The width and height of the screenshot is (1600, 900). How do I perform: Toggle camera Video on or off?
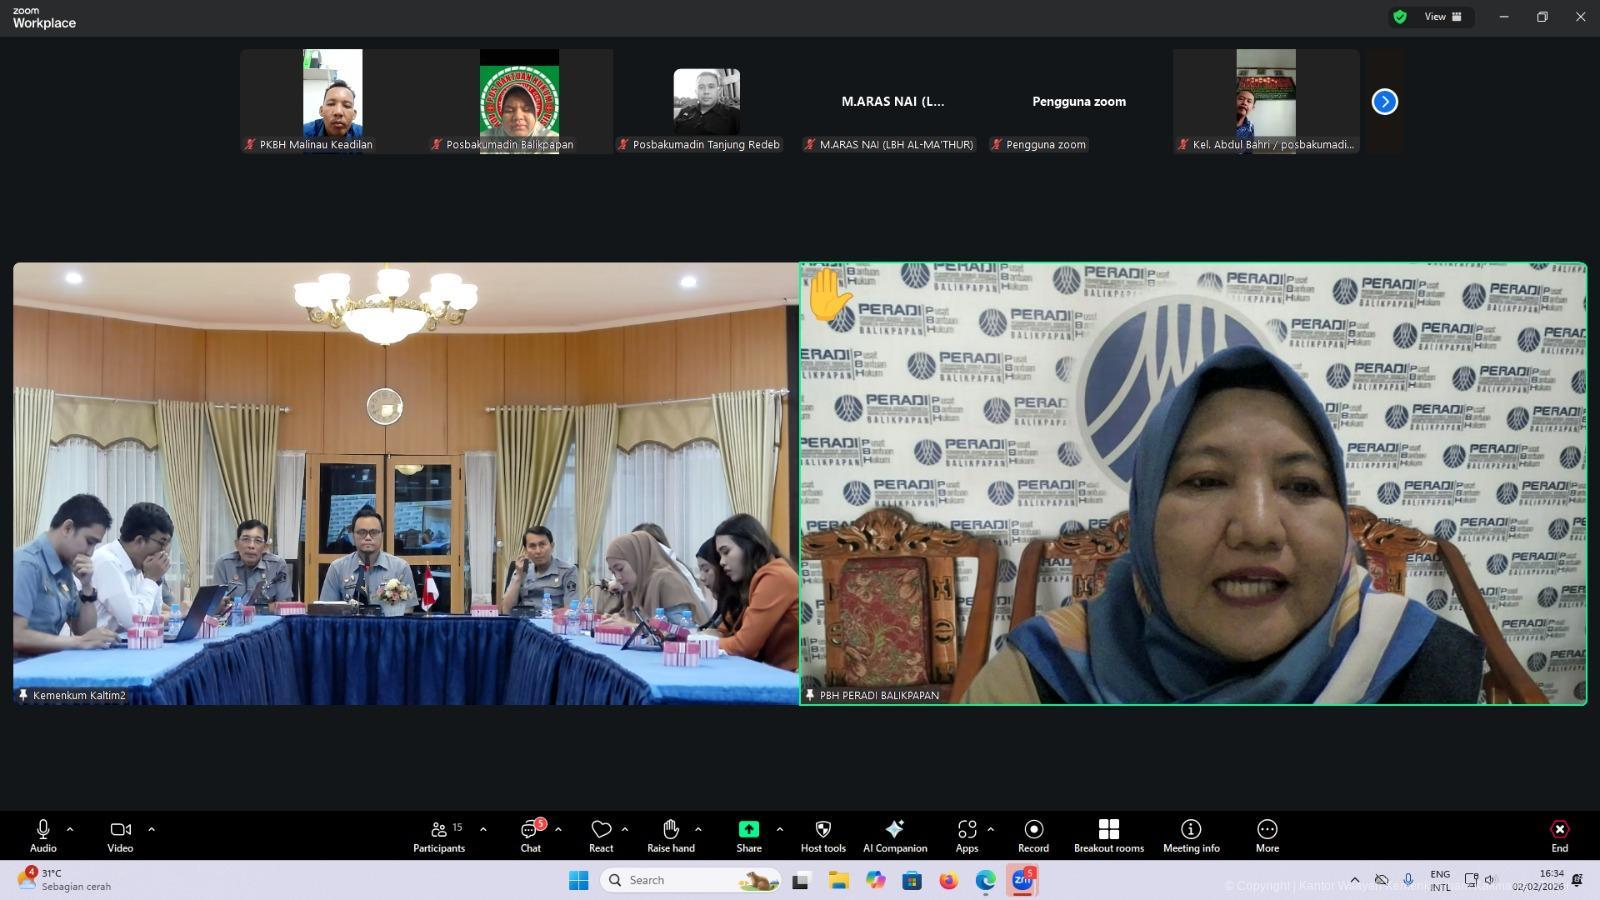(x=120, y=836)
